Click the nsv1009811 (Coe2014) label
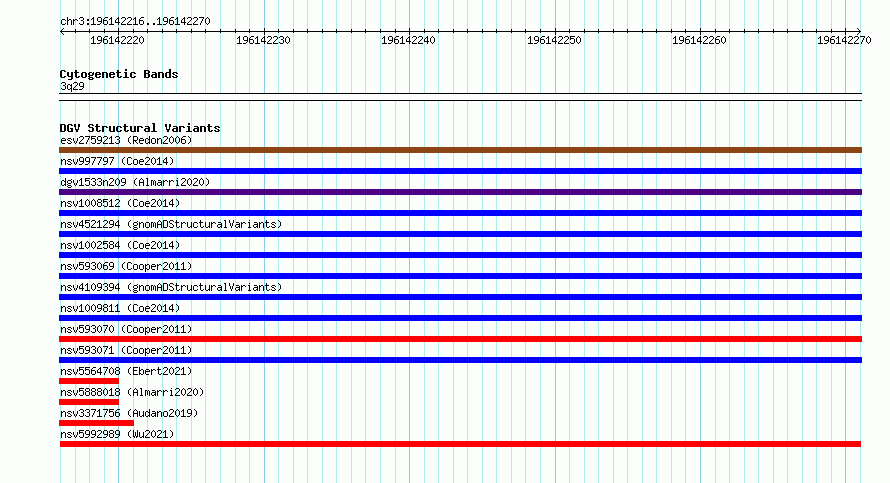Screen dimensions: 890x483 120,308
